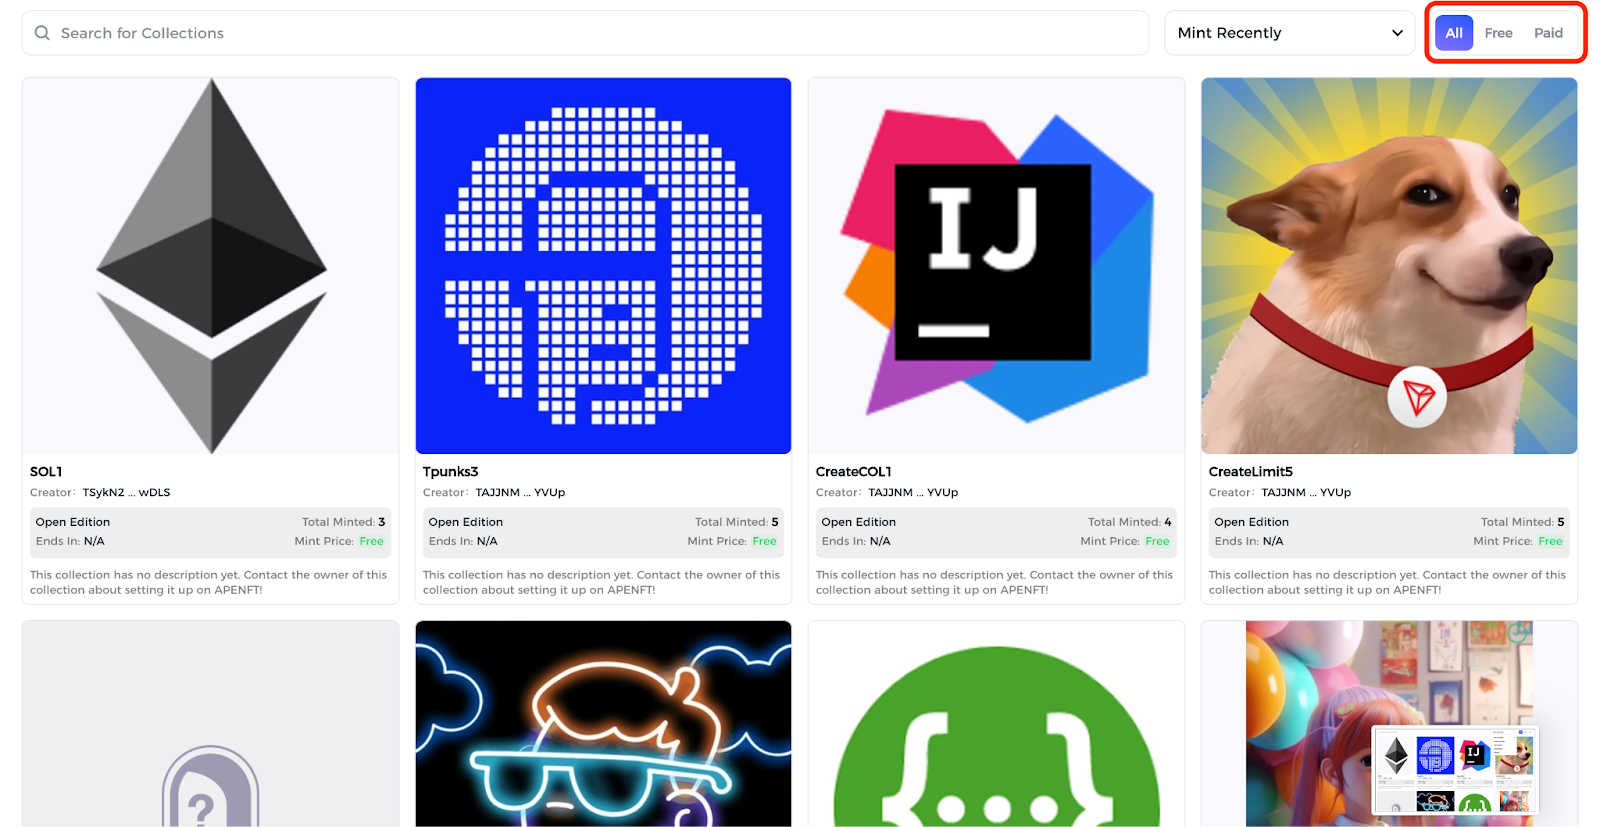Click CreateLimit5 creator address TAJJNM ... YVUp
Image resolution: width=1600 pixels, height=827 pixels.
[1306, 492]
